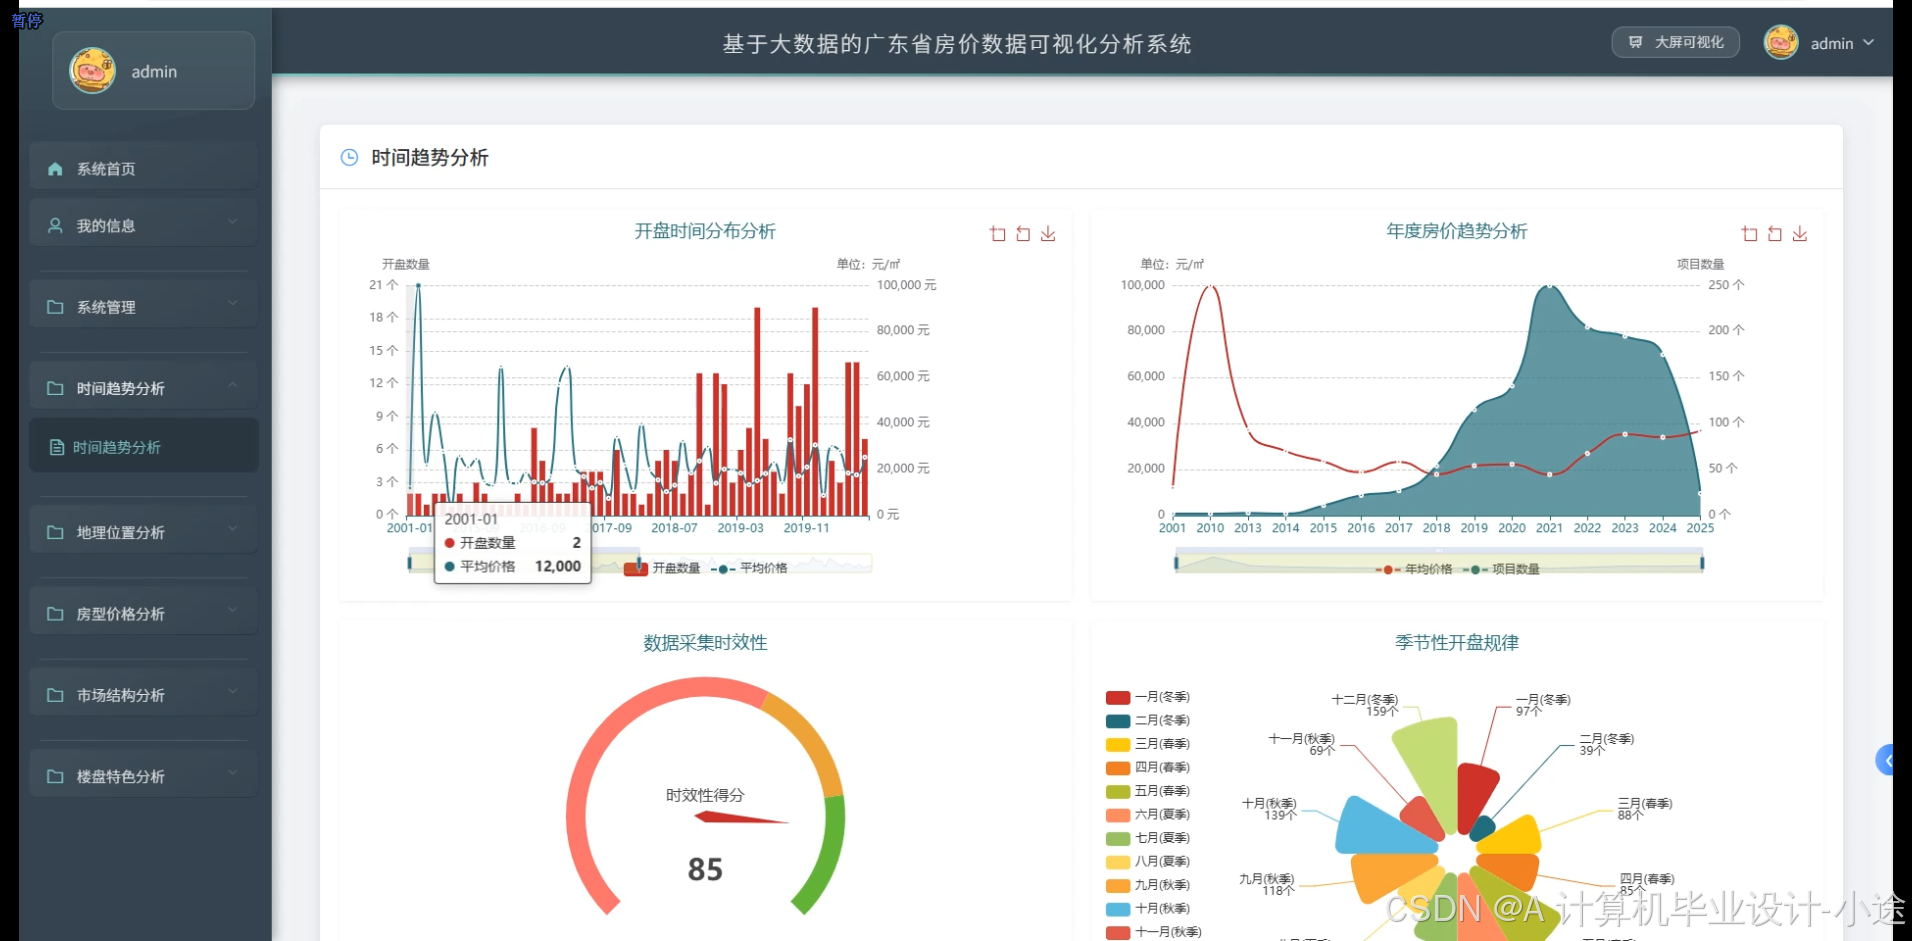
Task: Click the 大屏可视化 button
Action: click(x=1675, y=42)
